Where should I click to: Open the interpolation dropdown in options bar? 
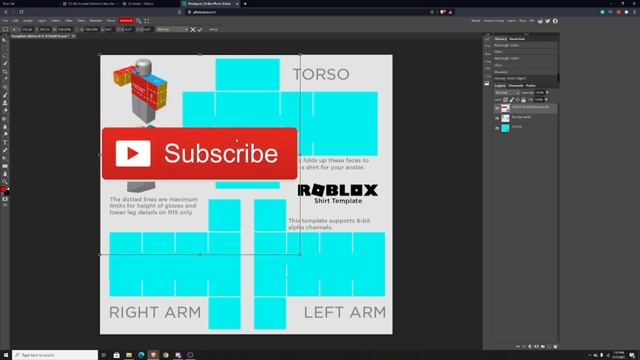(x=172, y=29)
